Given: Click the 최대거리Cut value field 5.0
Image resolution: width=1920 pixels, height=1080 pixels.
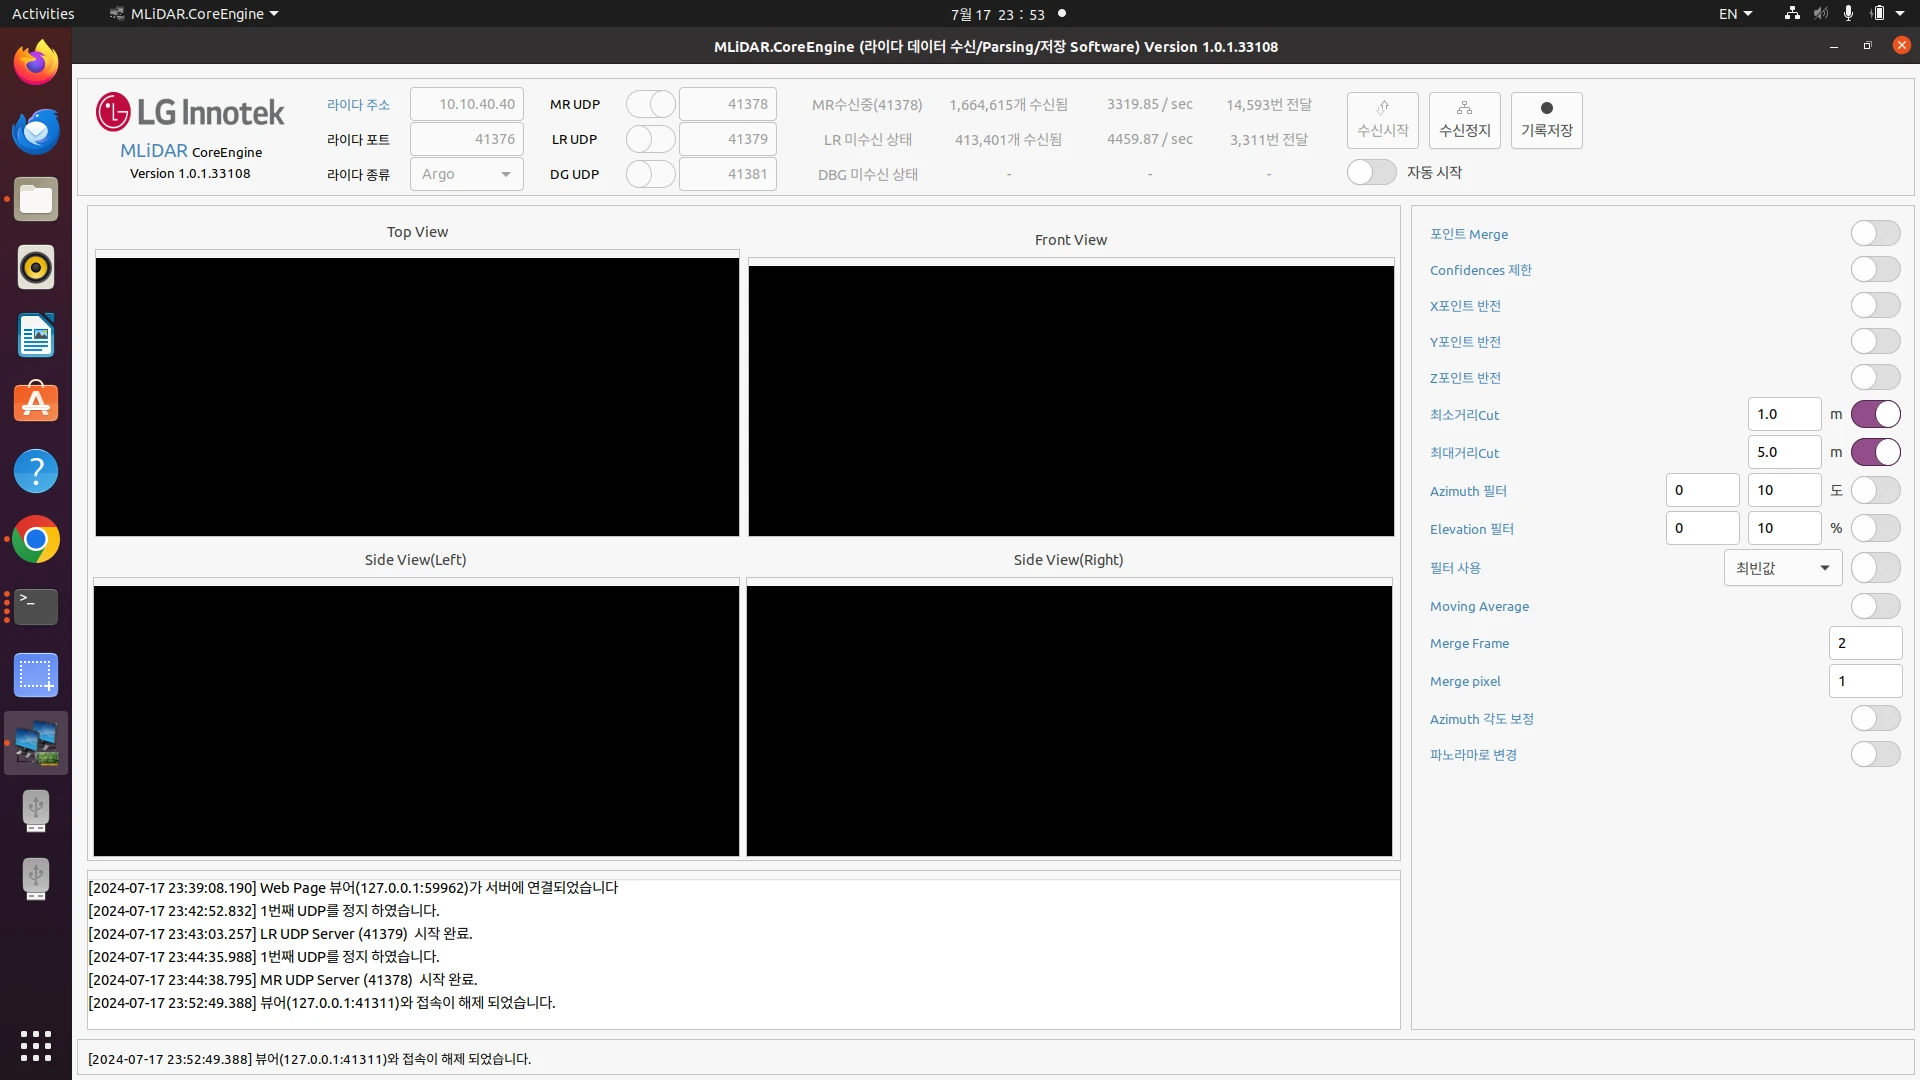Looking at the screenshot, I should (x=1785, y=452).
